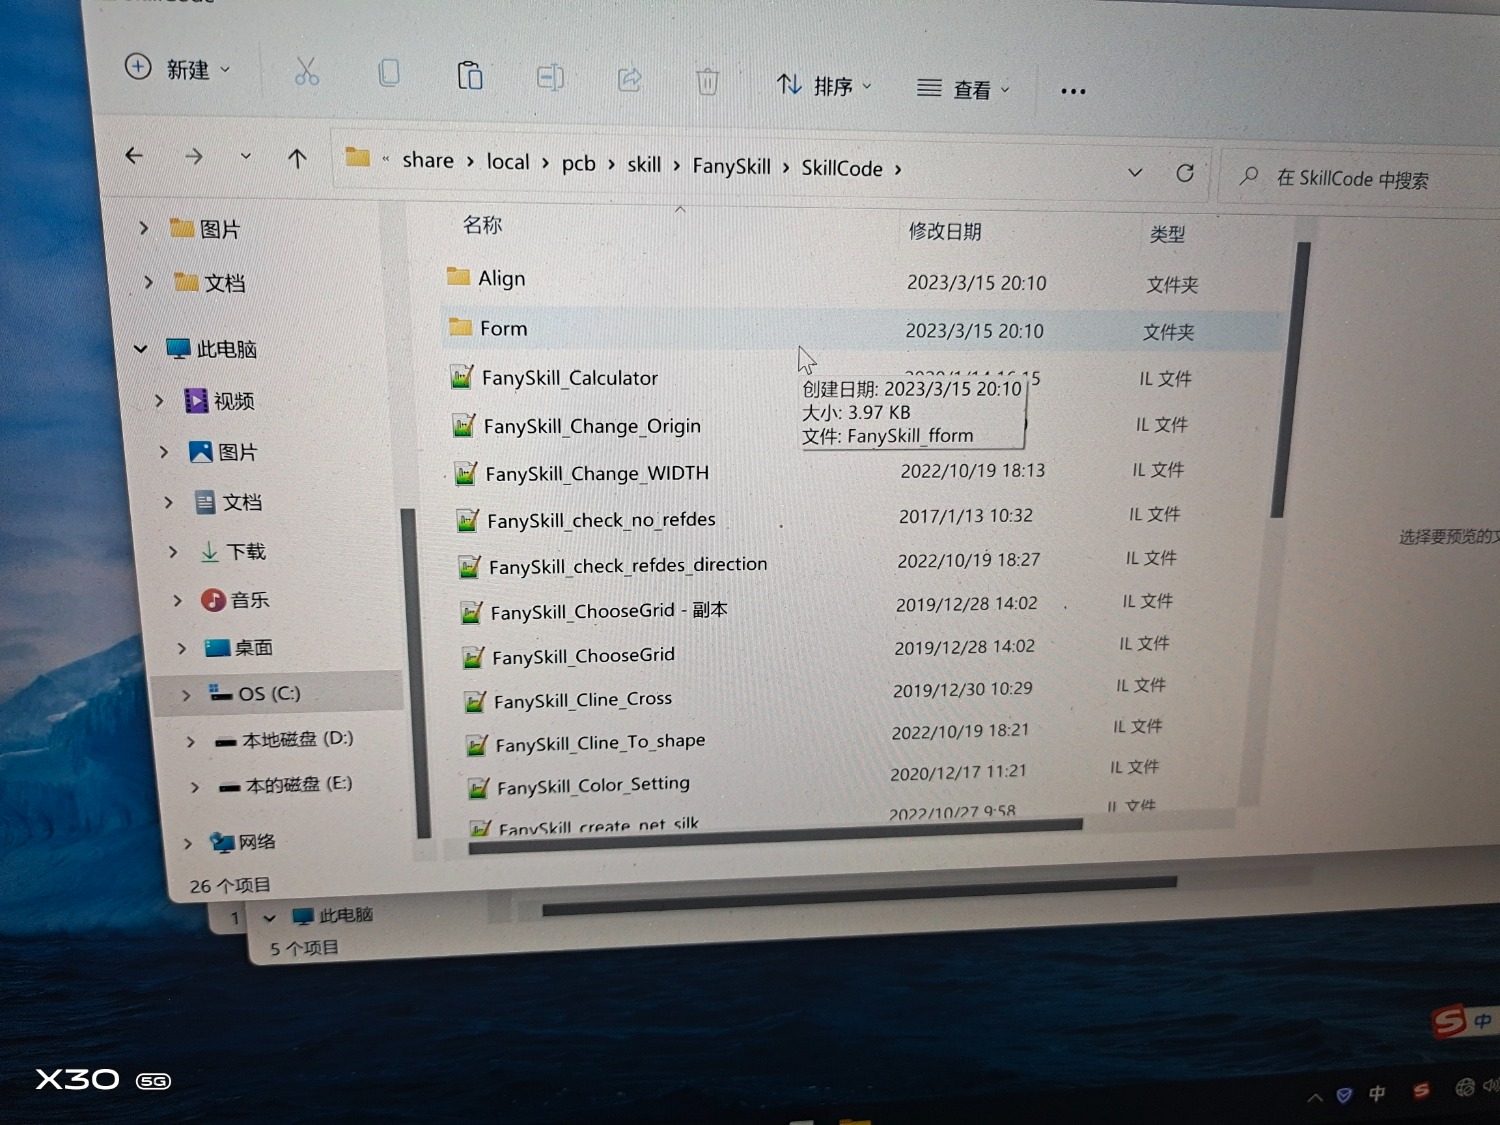Click the Paste clipboard icon
The height and width of the screenshot is (1125, 1500).
(470, 75)
